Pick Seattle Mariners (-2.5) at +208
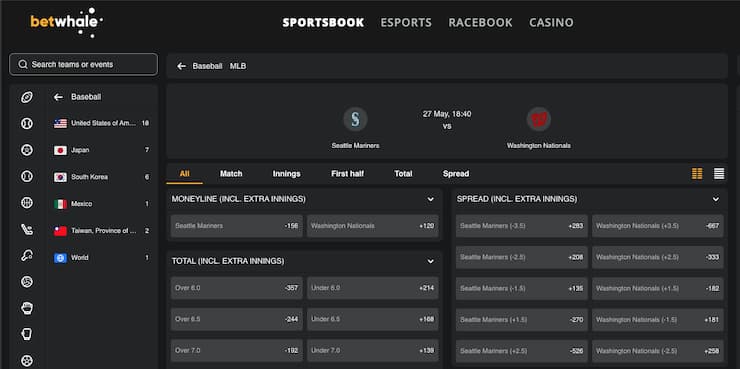Image resolution: width=740 pixels, height=369 pixels. [x=521, y=258]
